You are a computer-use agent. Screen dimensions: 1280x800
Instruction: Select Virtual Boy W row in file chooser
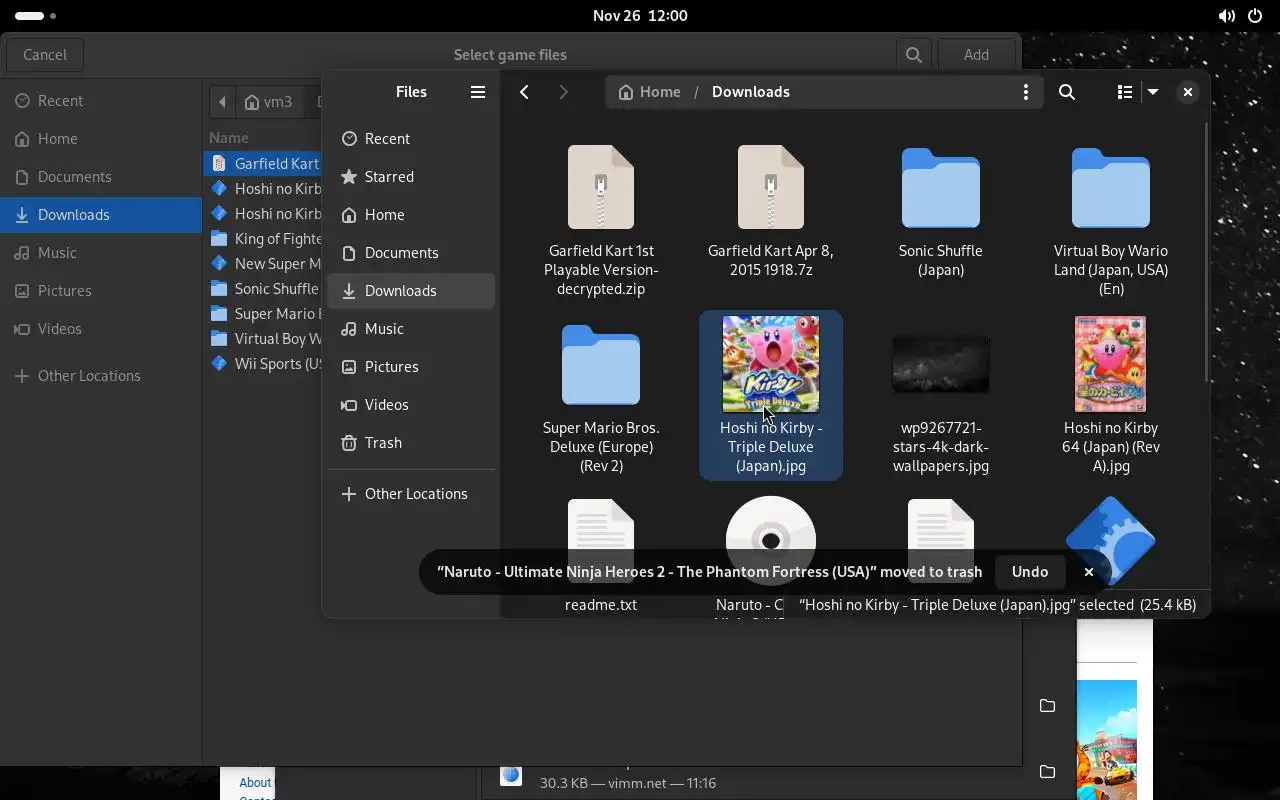click(x=264, y=339)
